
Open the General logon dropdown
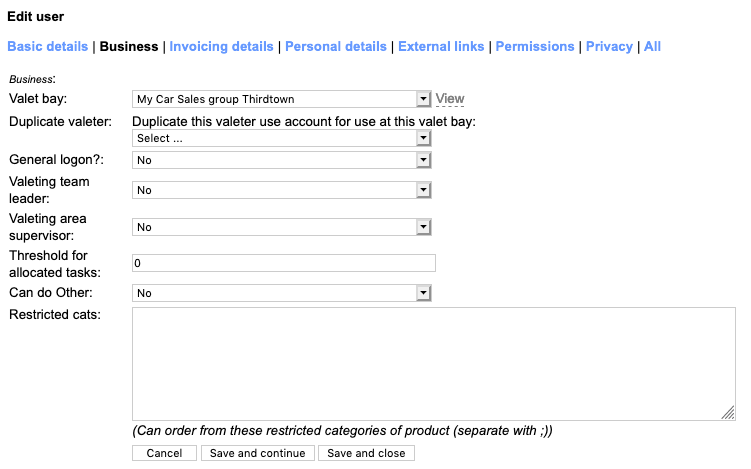tap(280, 160)
